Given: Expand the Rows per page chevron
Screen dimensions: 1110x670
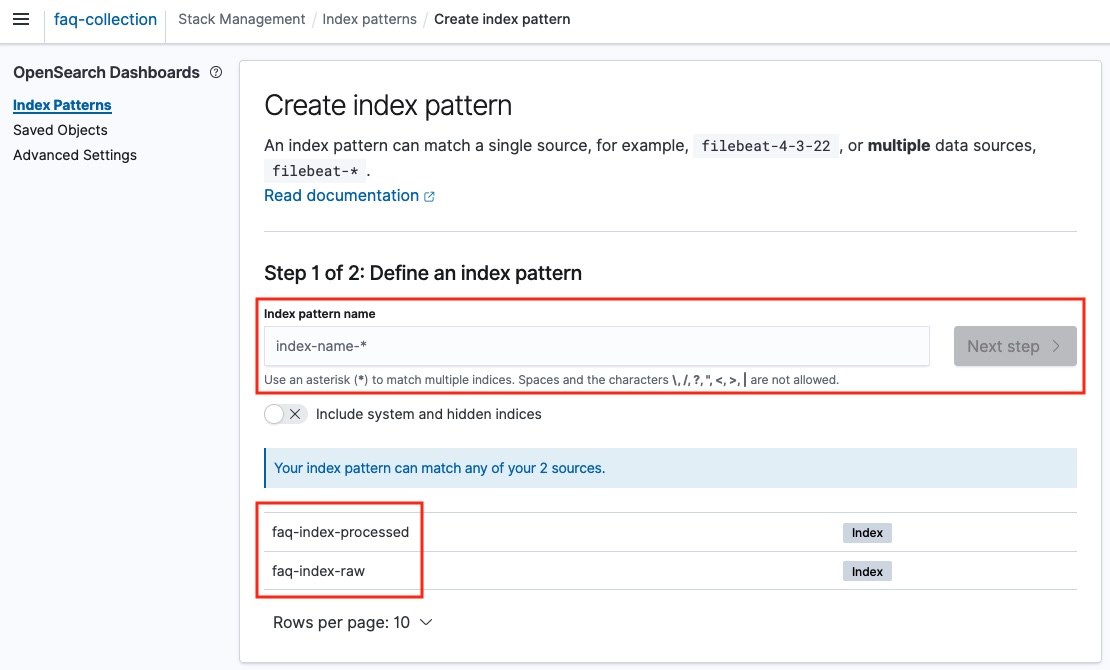Looking at the screenshot, I should [425, 623].
